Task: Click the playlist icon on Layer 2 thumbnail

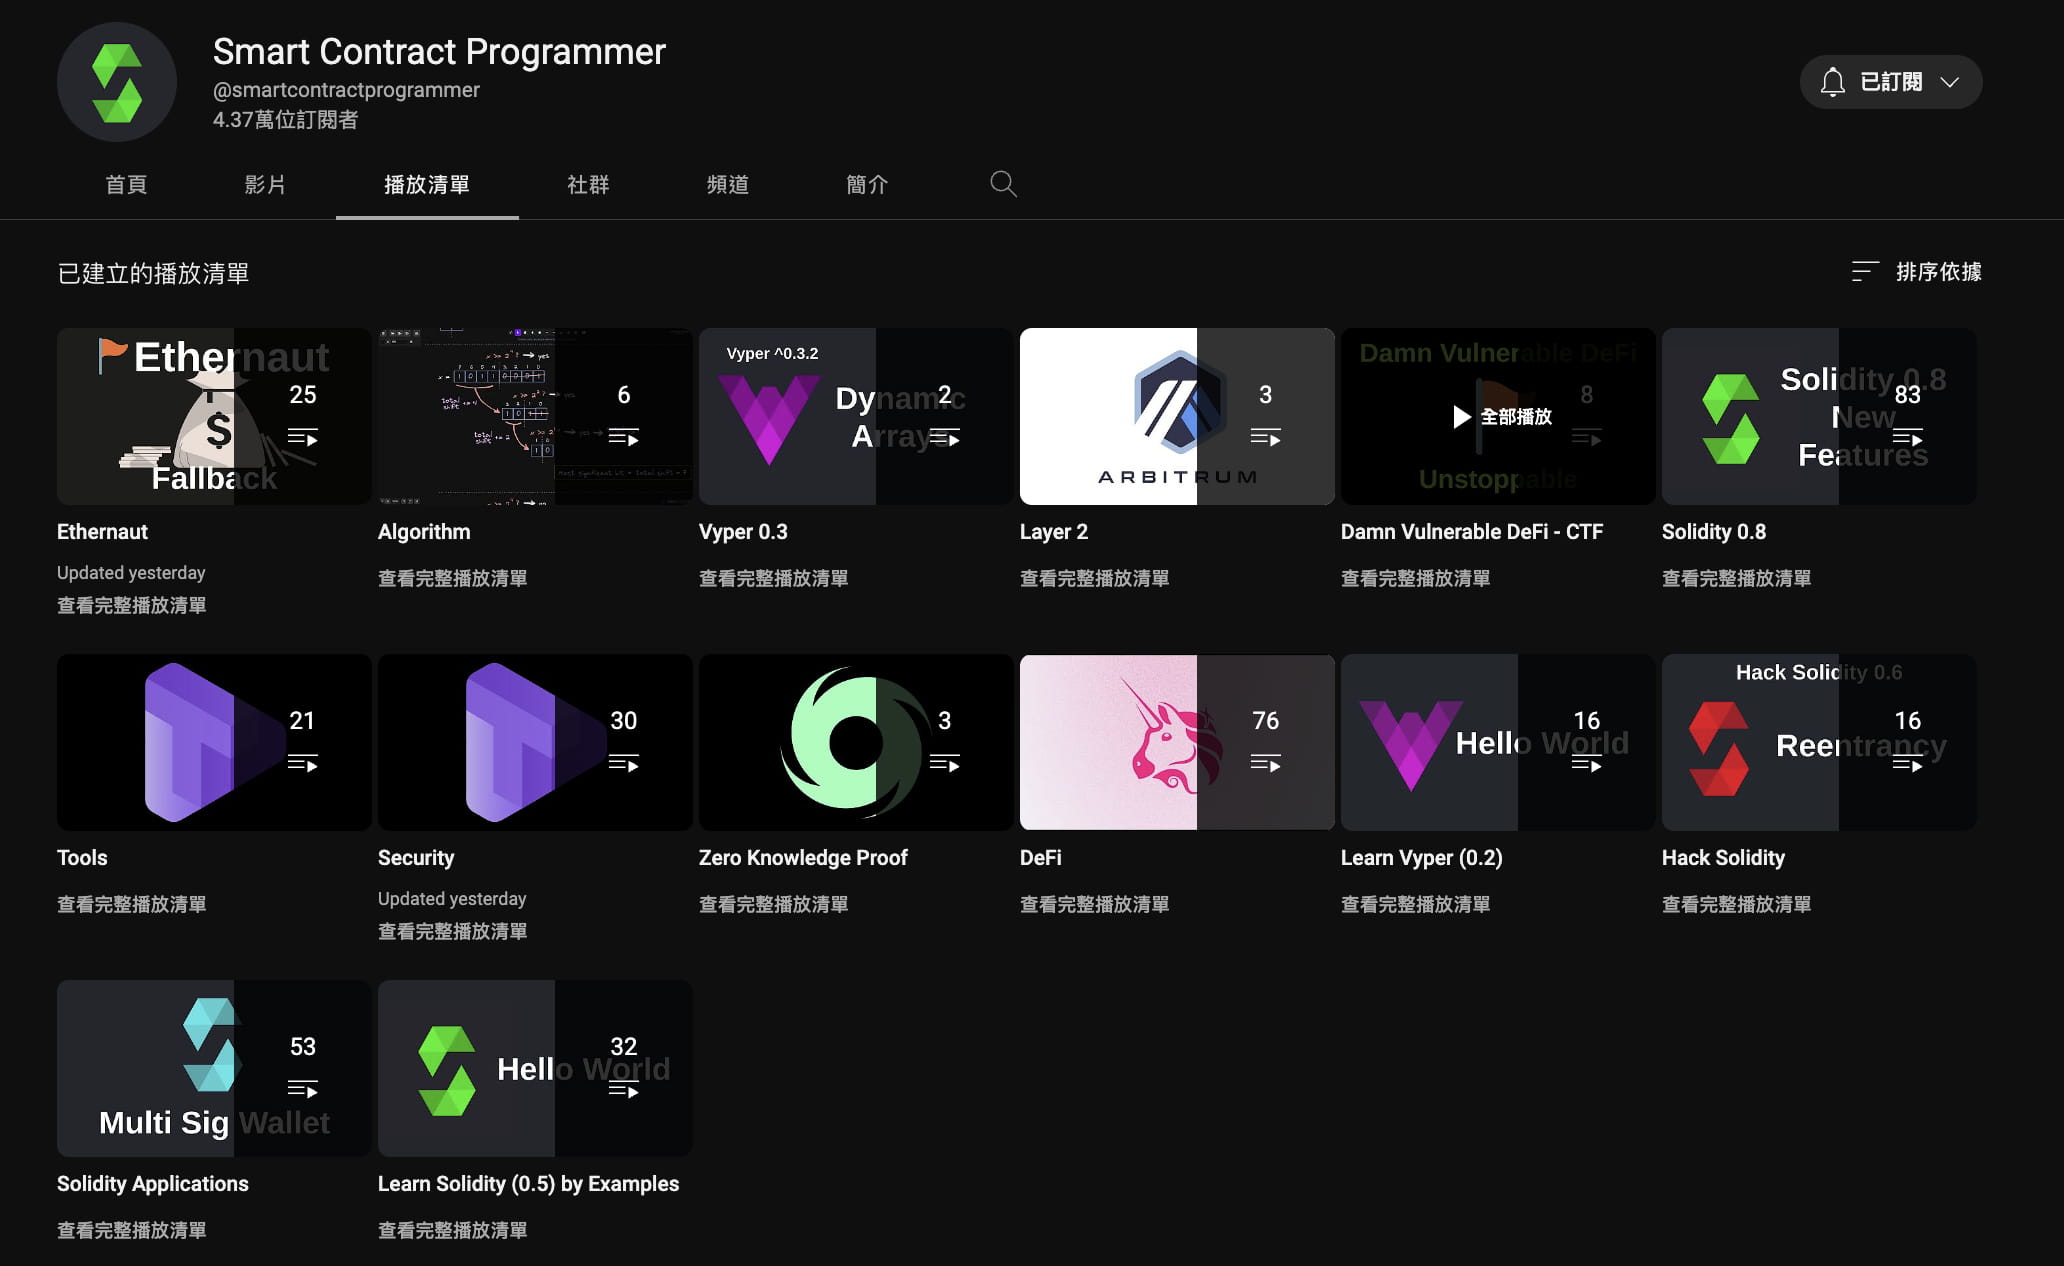Action: coord(1265,437)
